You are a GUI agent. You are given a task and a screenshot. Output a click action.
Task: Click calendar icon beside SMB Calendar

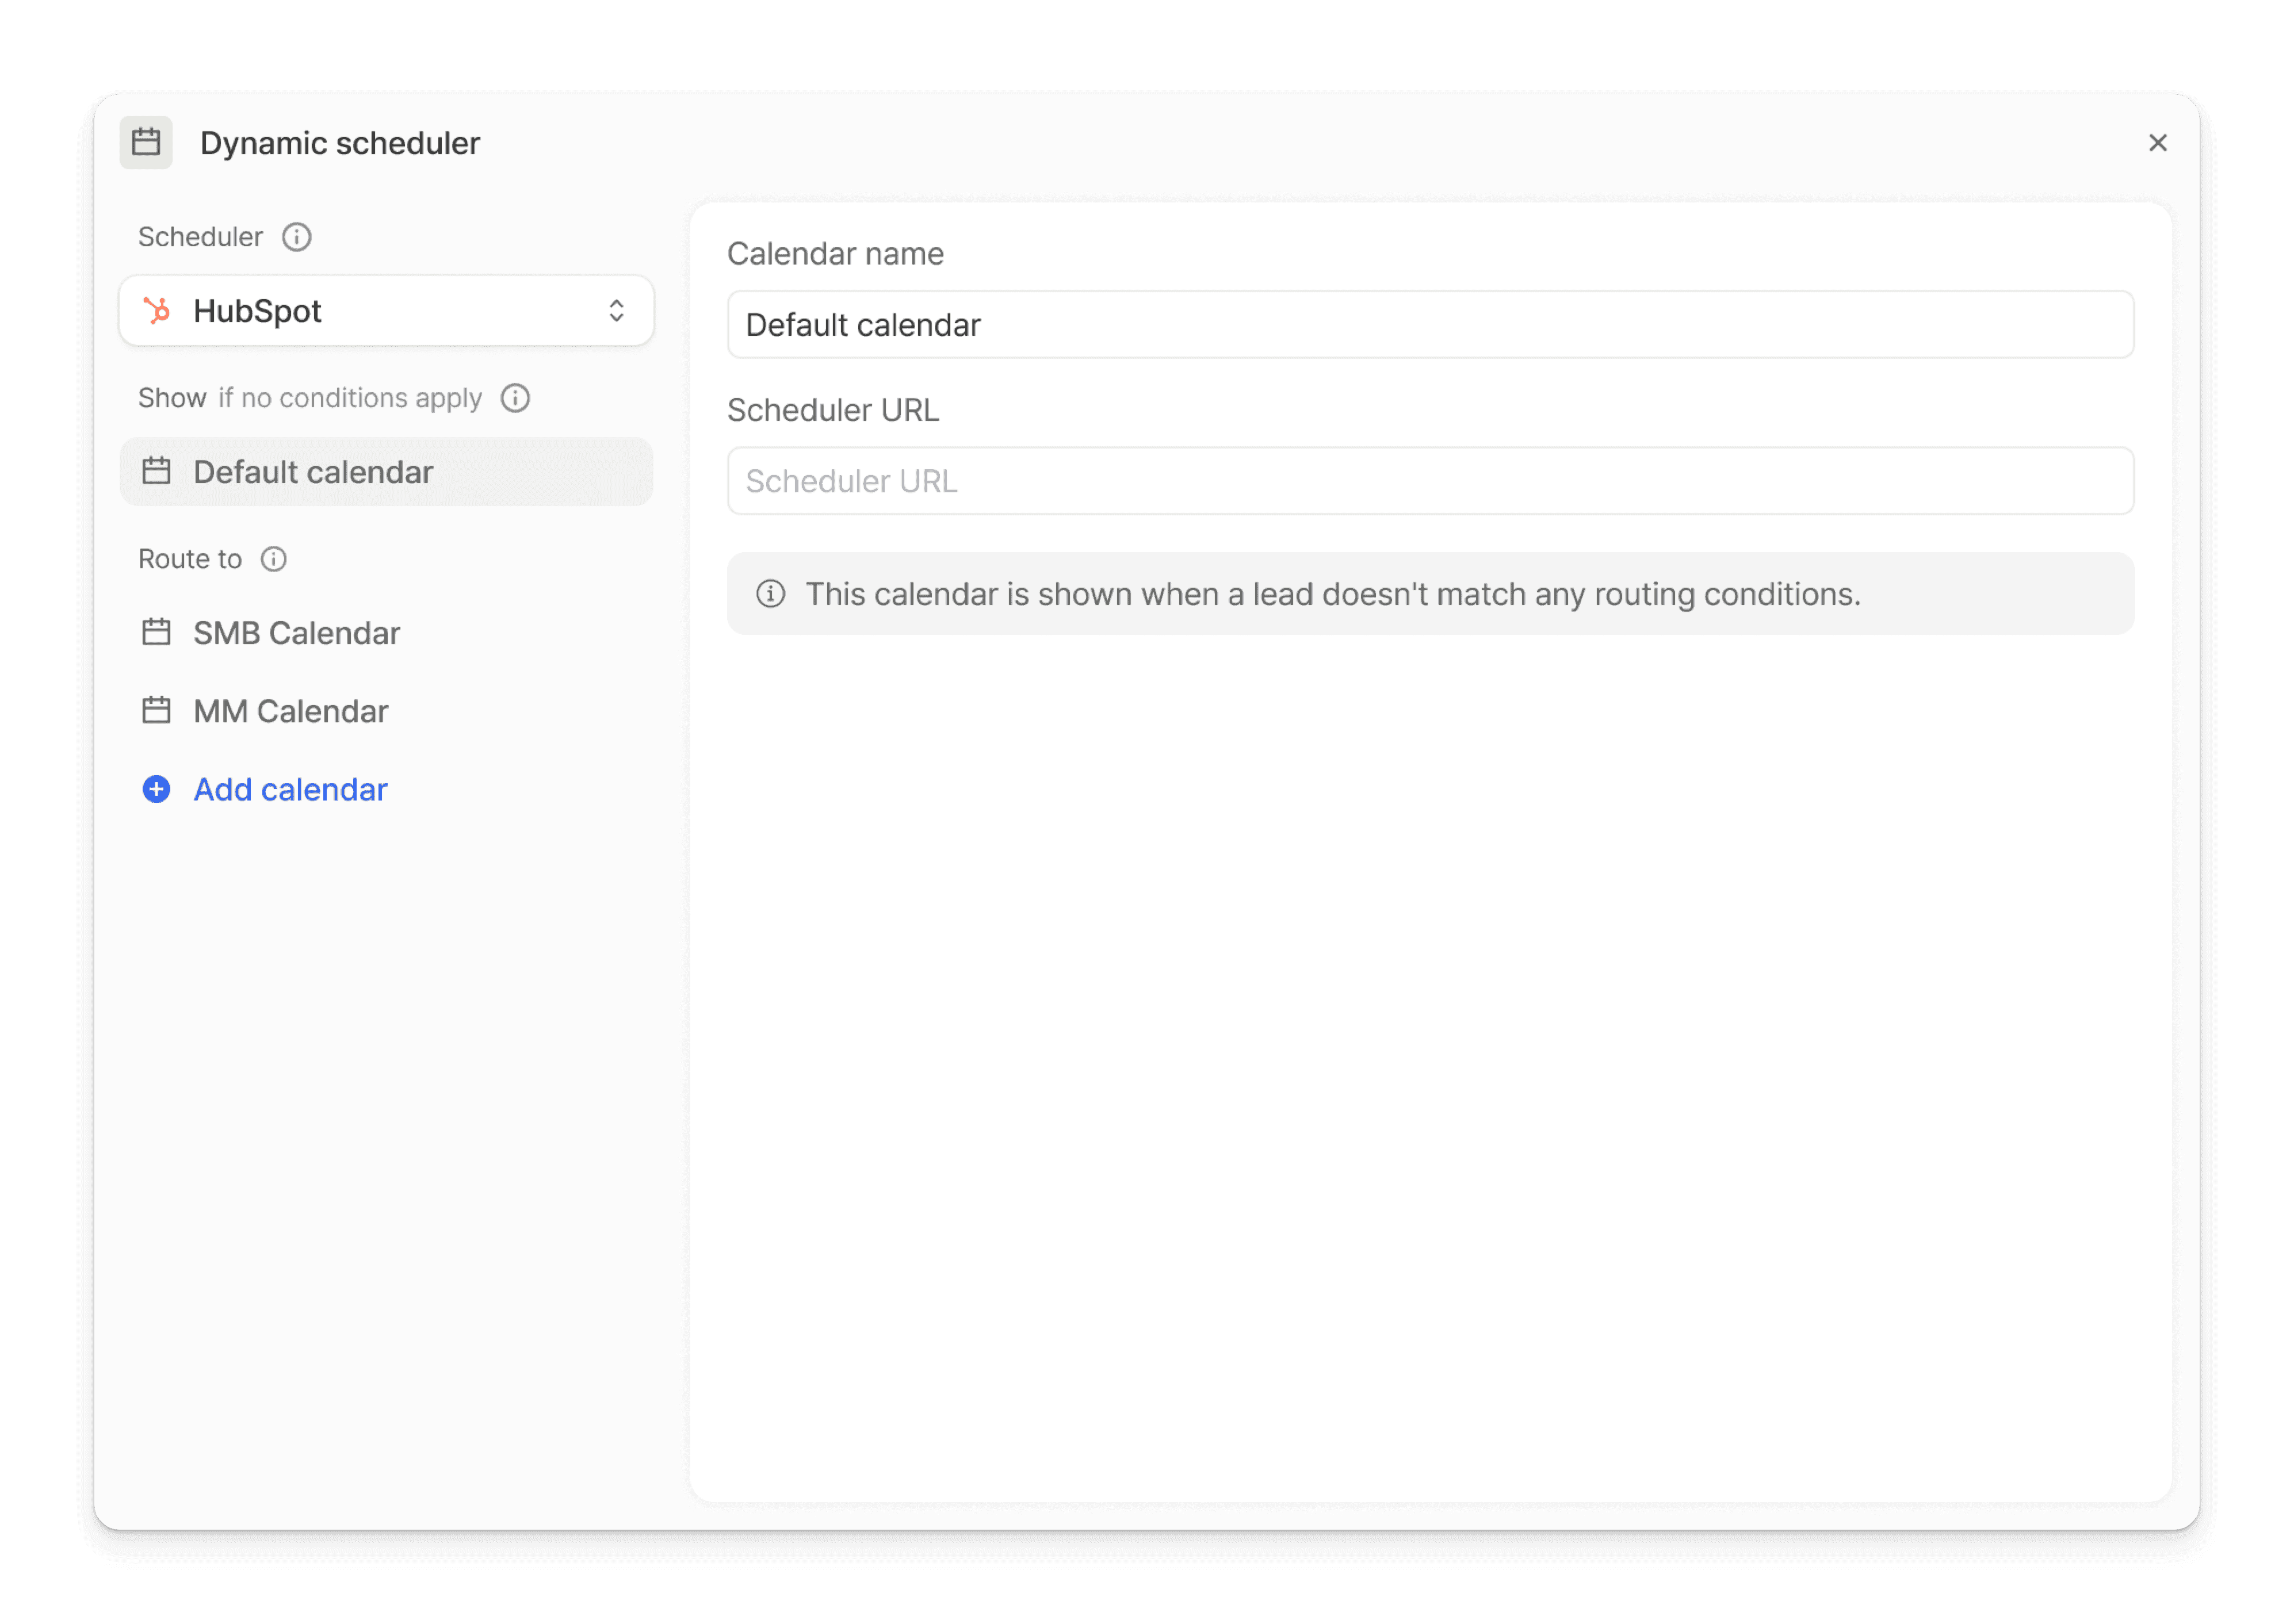pos(157,633)
